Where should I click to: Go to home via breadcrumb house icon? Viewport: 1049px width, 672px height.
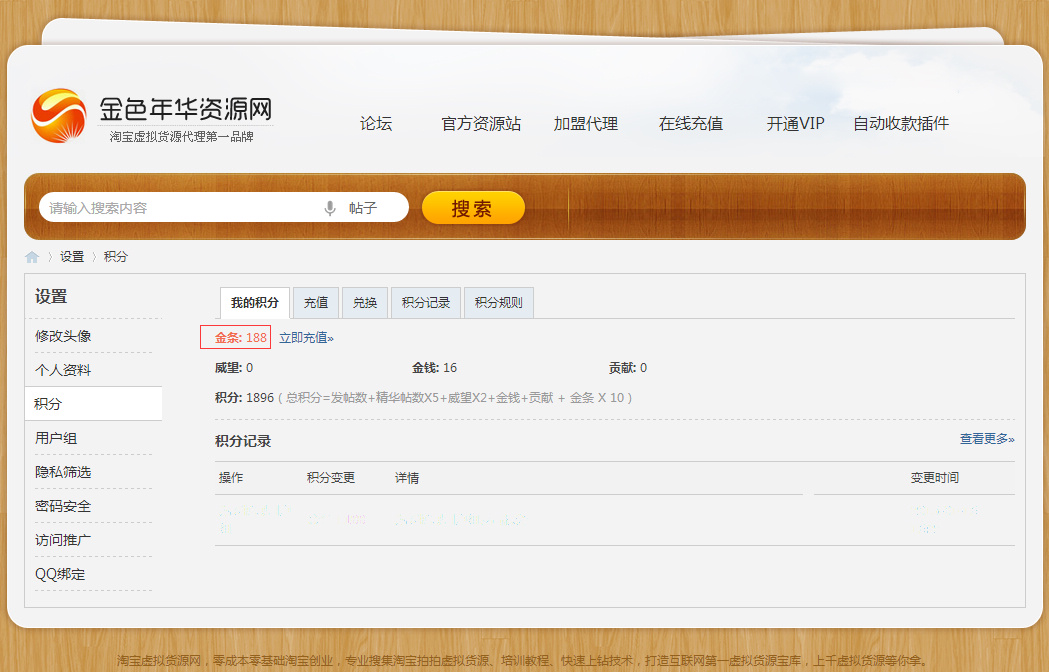tap(32, 257)
